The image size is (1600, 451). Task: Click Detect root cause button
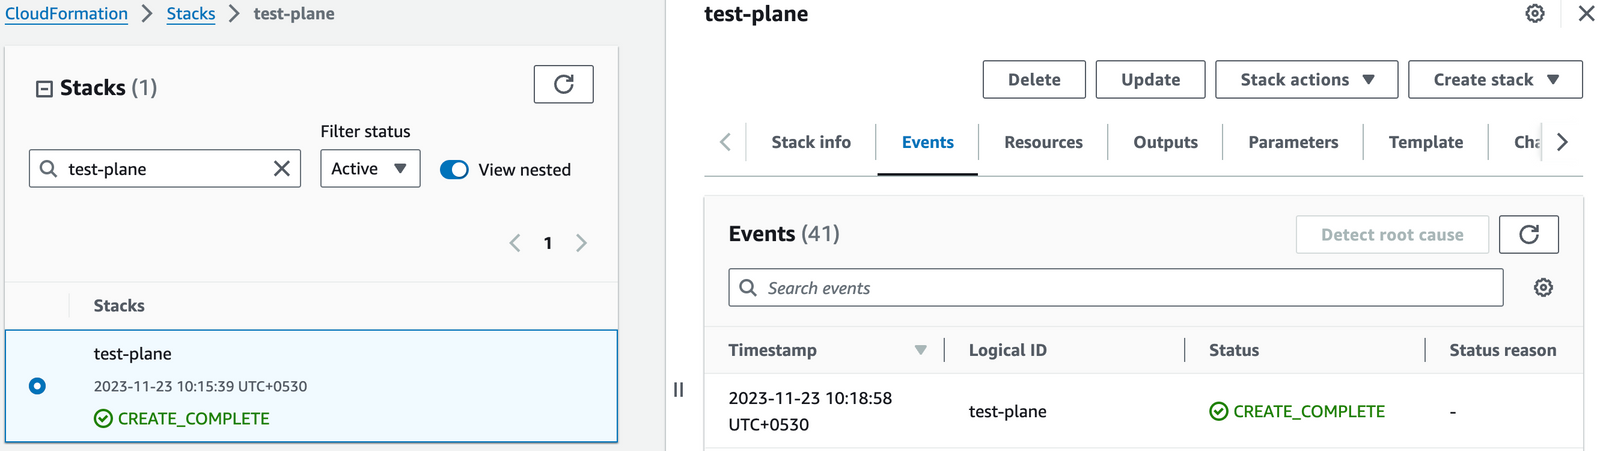pos(1392,234)
